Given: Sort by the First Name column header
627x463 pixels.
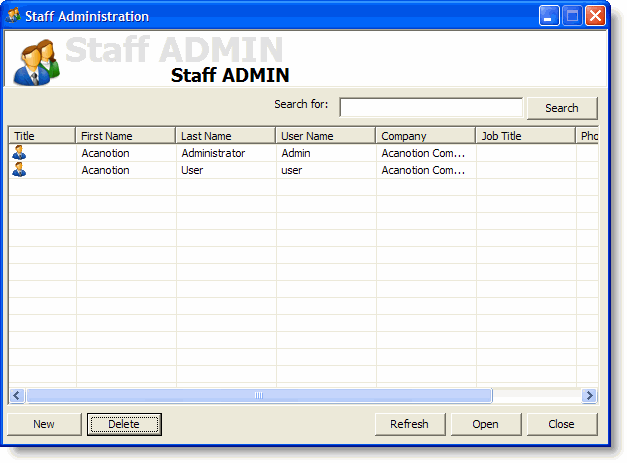Looking at the screenshot, I should point(126,136).
